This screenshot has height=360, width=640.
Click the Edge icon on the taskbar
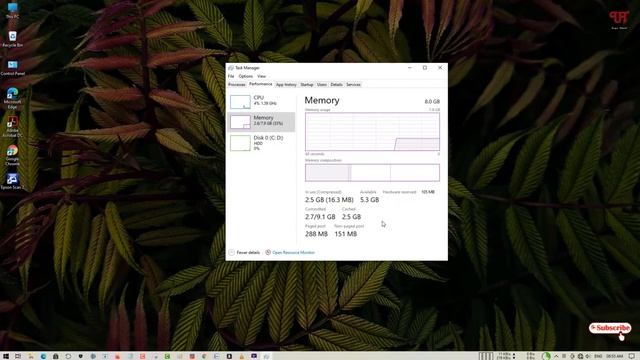click(x=43, y=356)
